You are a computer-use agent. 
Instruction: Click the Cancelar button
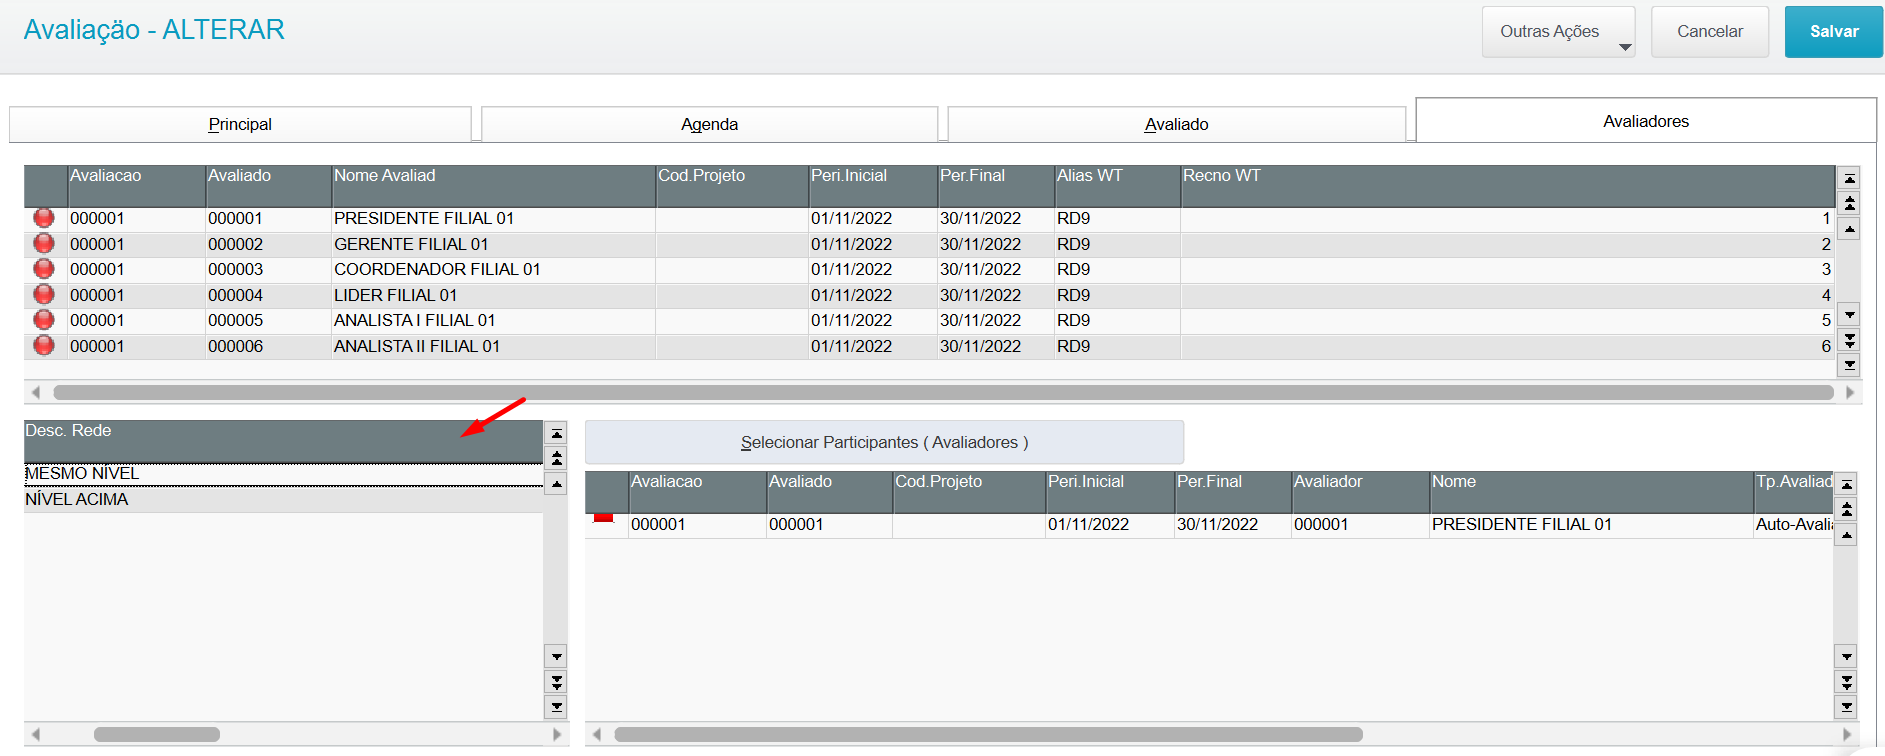1710,32
